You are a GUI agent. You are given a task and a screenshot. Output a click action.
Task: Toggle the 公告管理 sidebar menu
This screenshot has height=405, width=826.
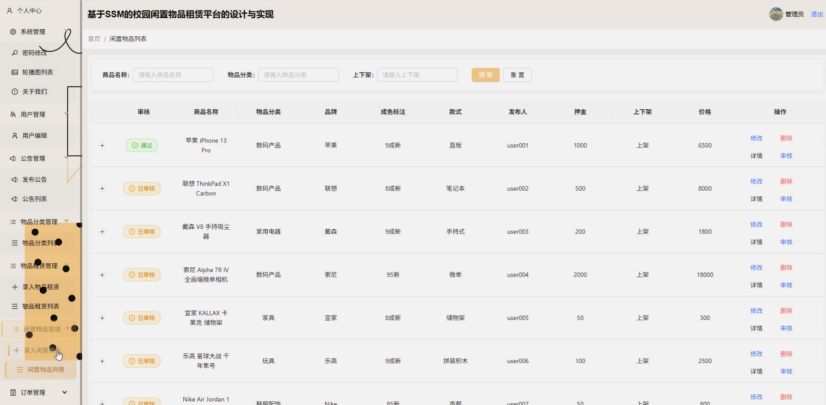pyautogui.click(x=40, y=159)
